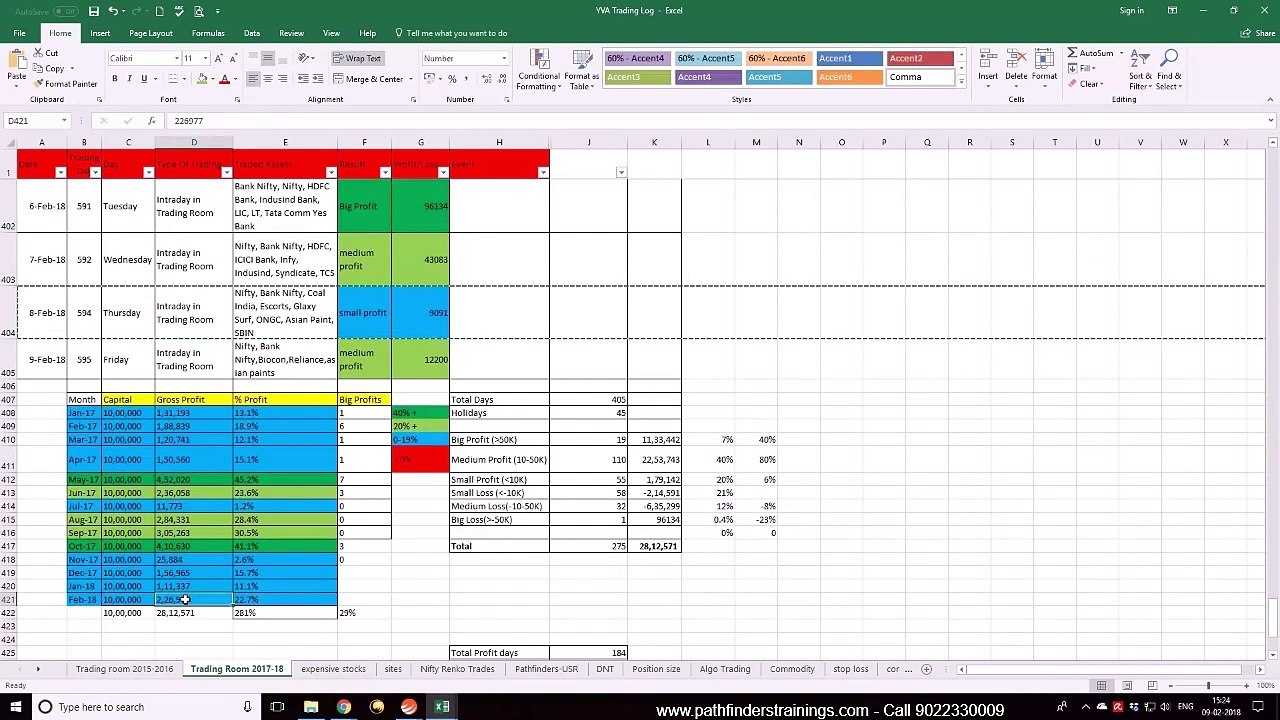Click the Copy button in Clipboard
The image size is (1280, 720).
(50, 69)
